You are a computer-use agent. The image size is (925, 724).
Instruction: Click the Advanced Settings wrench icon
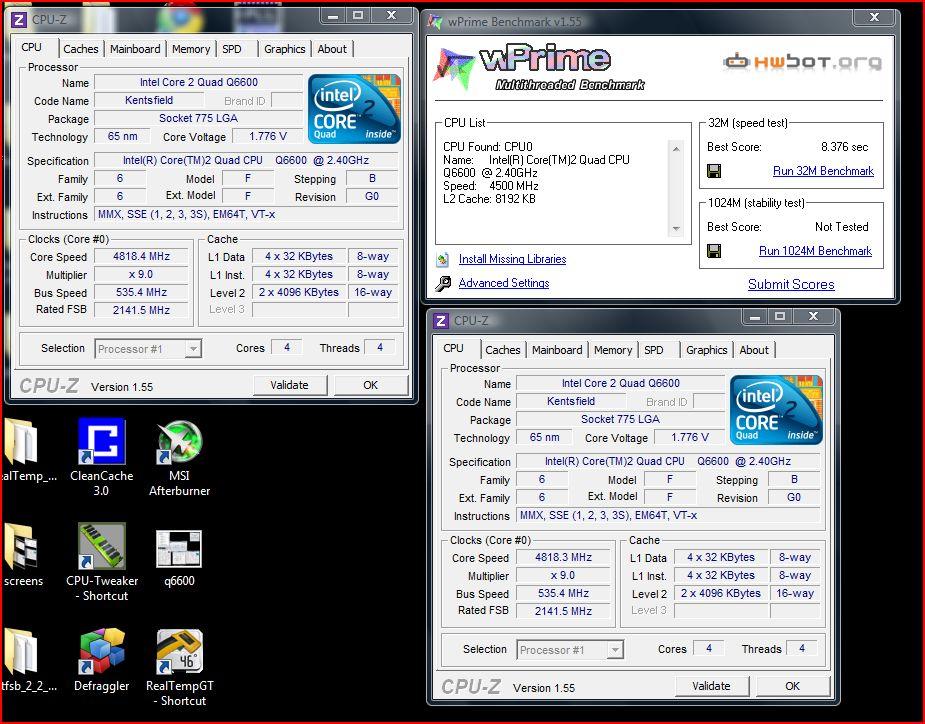443,284
